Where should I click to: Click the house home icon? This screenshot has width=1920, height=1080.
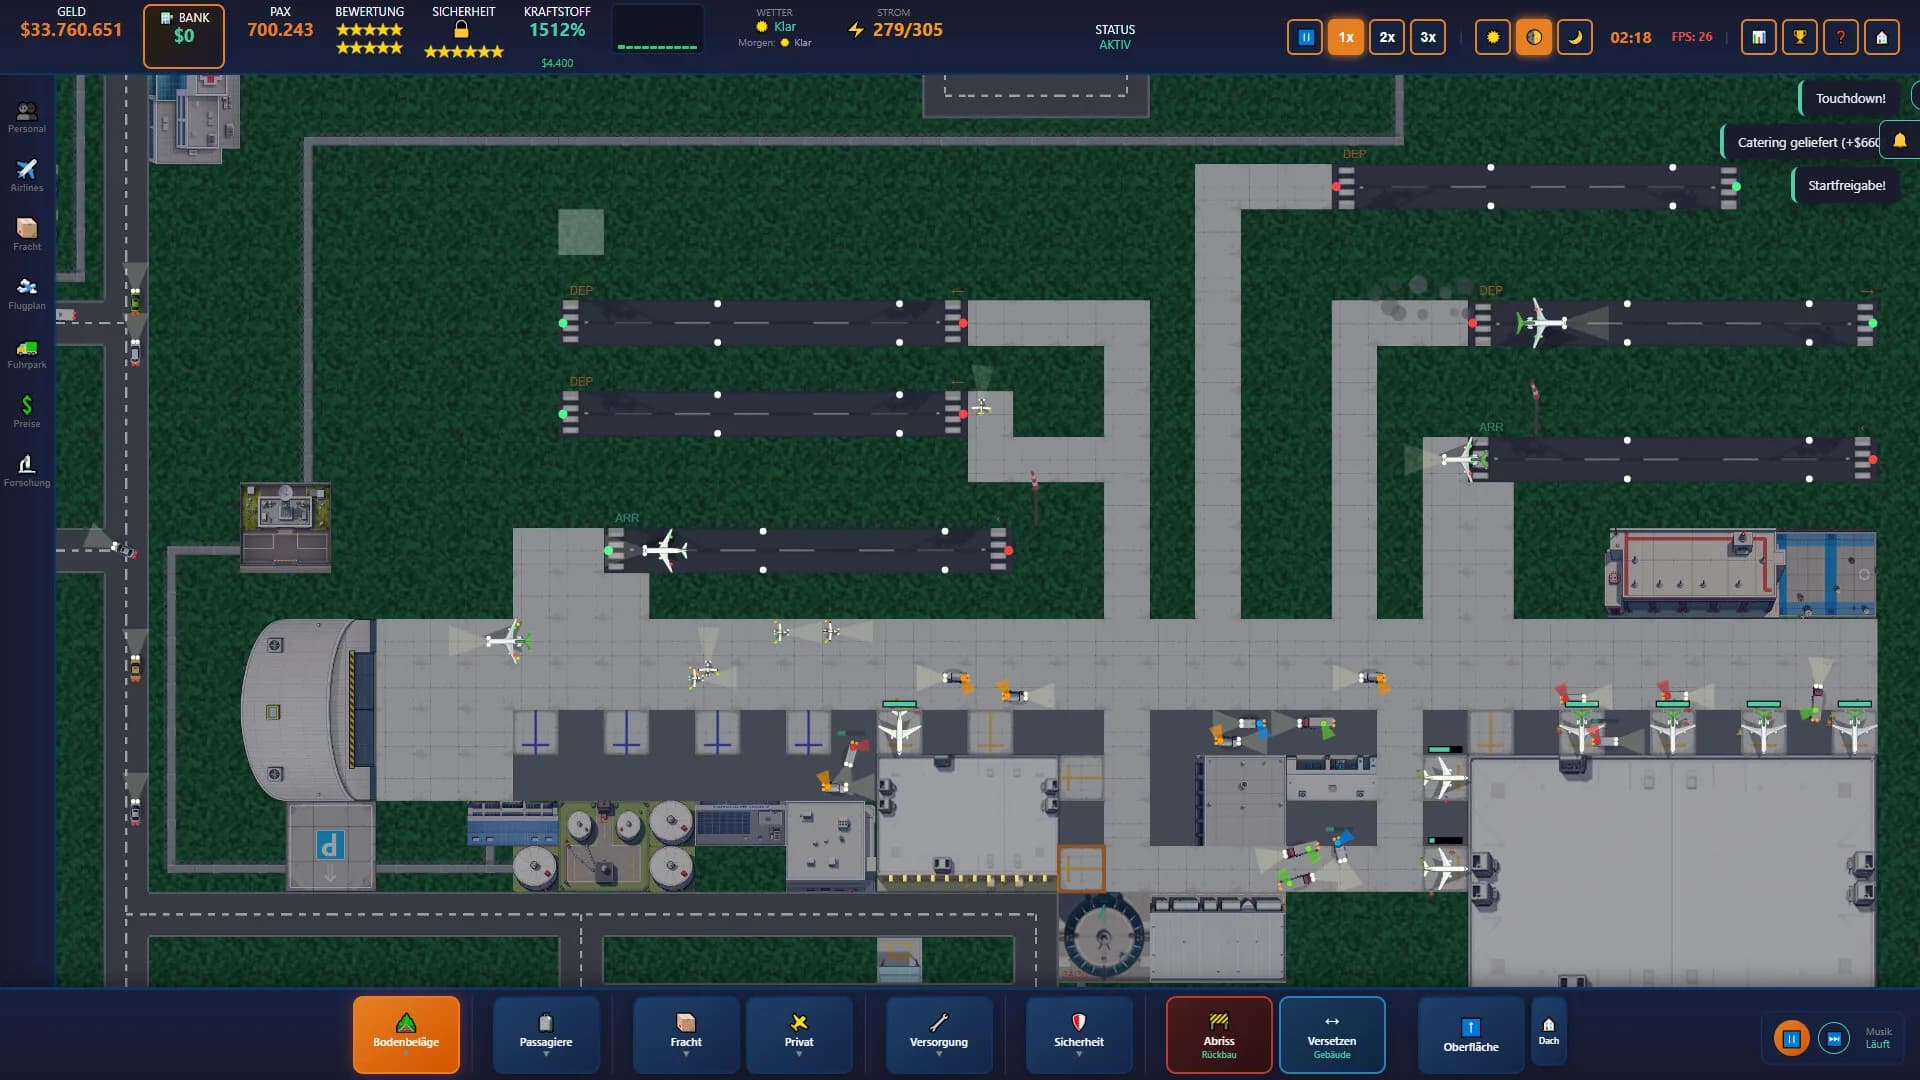(x=1882, y=37)
